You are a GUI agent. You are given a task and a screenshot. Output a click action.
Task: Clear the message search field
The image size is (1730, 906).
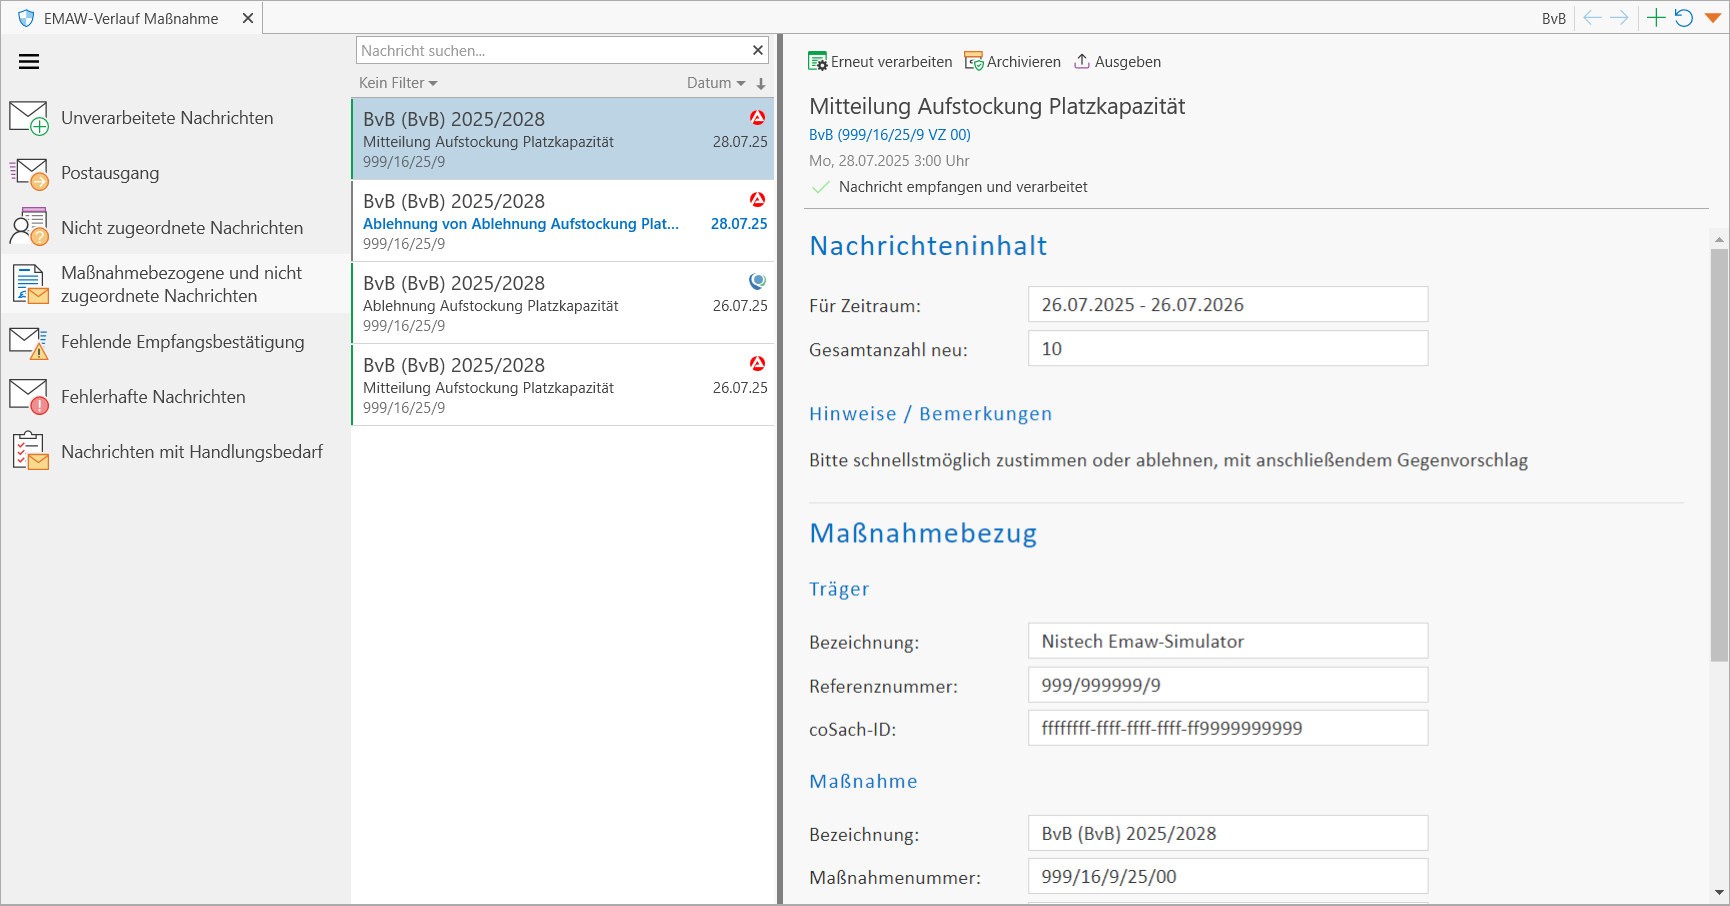pos(758,50)
